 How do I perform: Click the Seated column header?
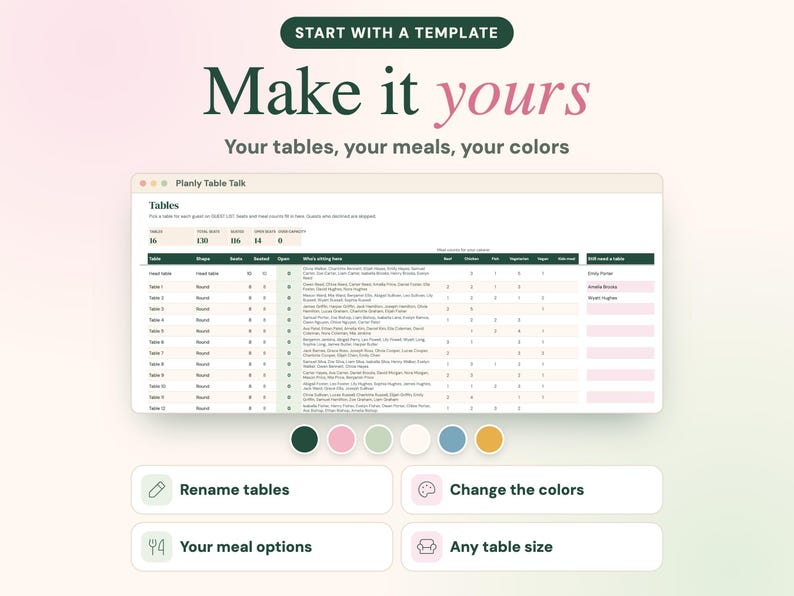[x=261, y=259]
